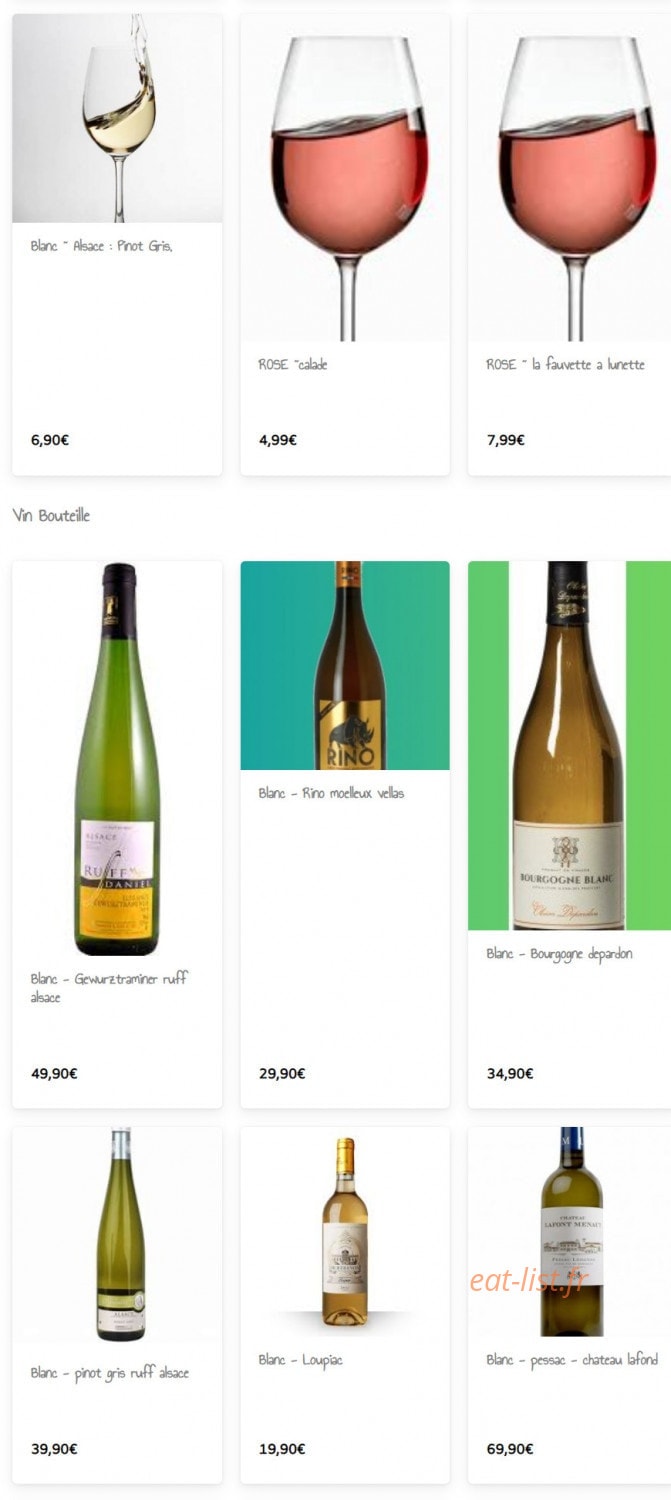Open the Loupiac bottle picture

point(345,1232)
